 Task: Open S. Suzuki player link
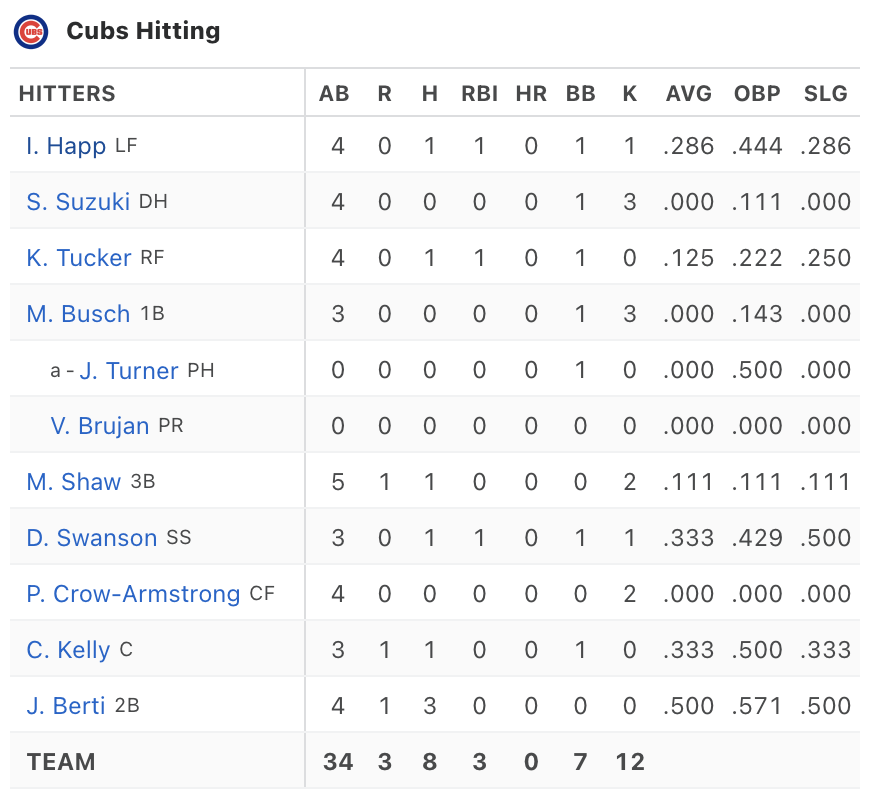point(78,202)
